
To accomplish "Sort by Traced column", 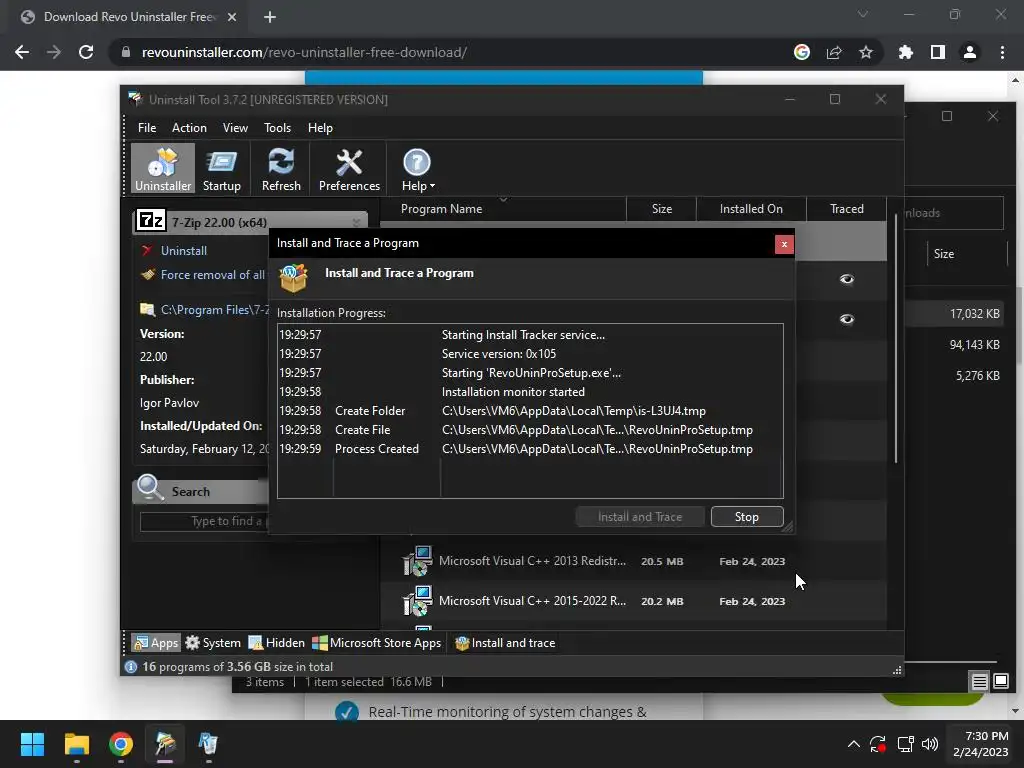I will pyautogui.click(x=846, y=209).
